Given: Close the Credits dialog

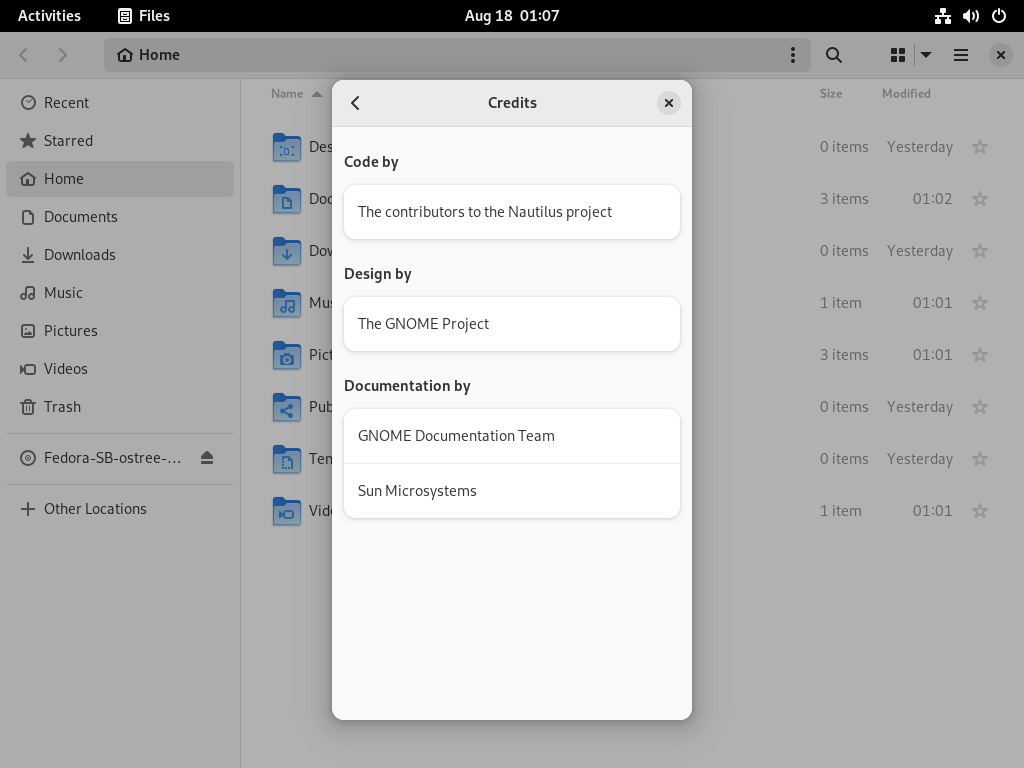Looking at the screenshot, I should pos(669,103).
